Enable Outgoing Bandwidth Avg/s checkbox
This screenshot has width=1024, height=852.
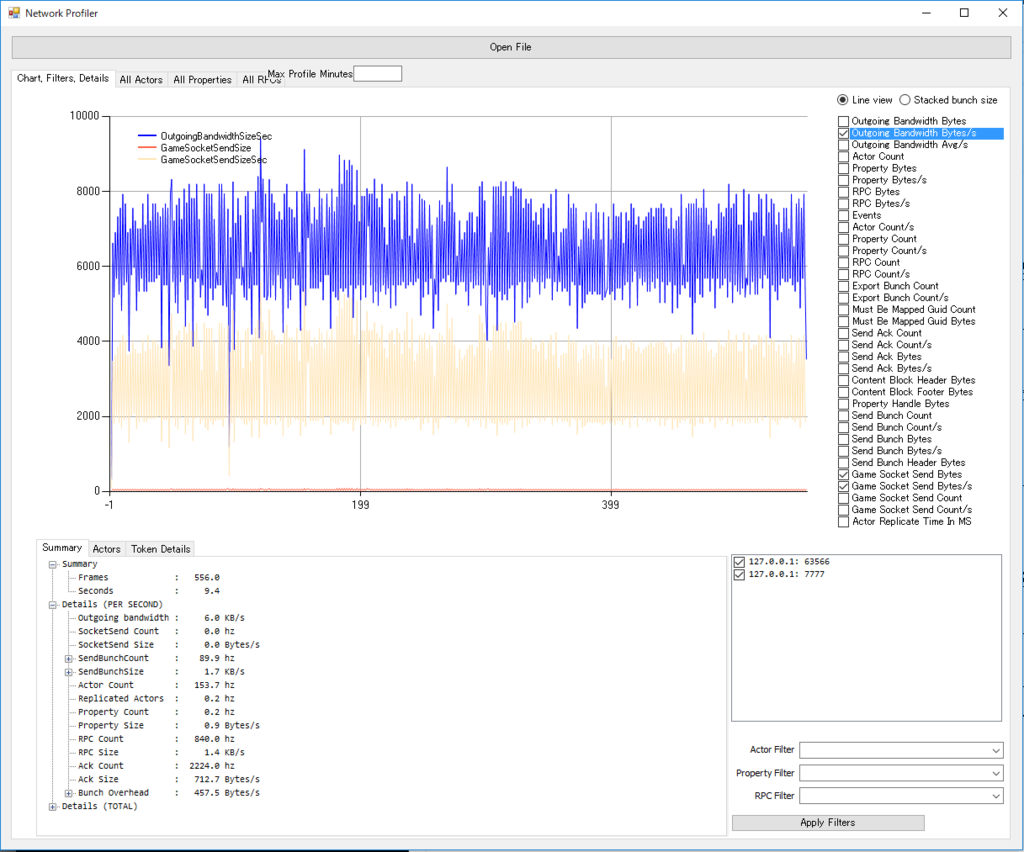click(x=844, y=145)
